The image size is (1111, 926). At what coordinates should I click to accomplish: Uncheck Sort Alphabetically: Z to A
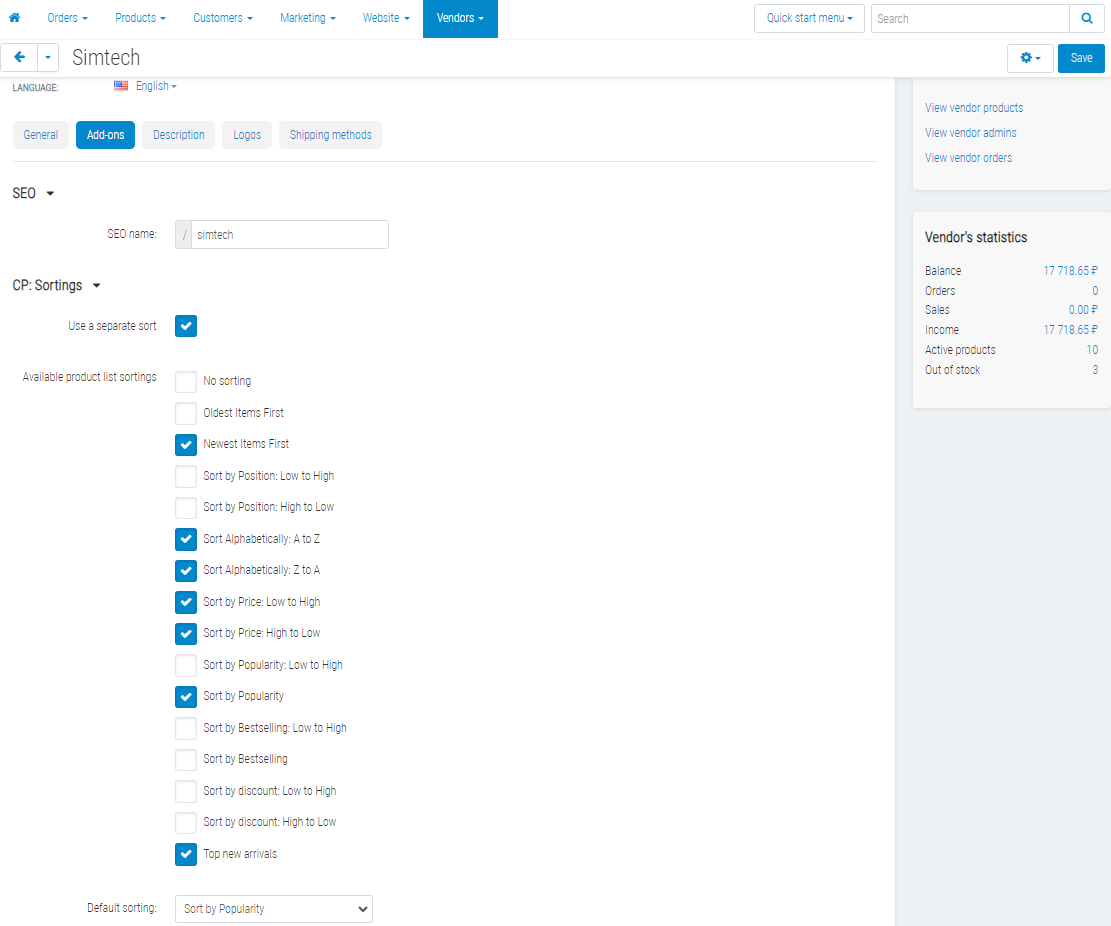[186, 570]
